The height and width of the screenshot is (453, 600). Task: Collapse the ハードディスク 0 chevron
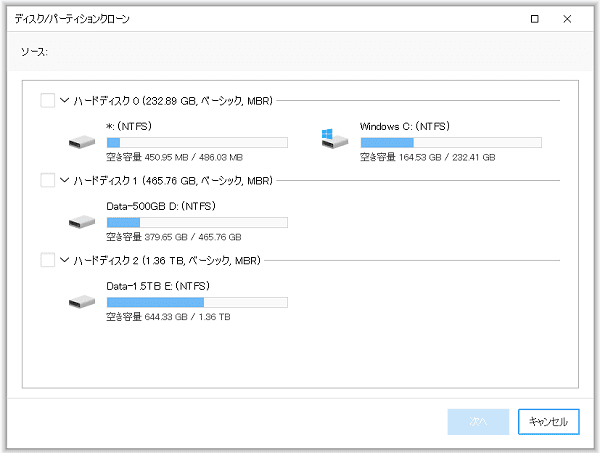click(66, 100)
